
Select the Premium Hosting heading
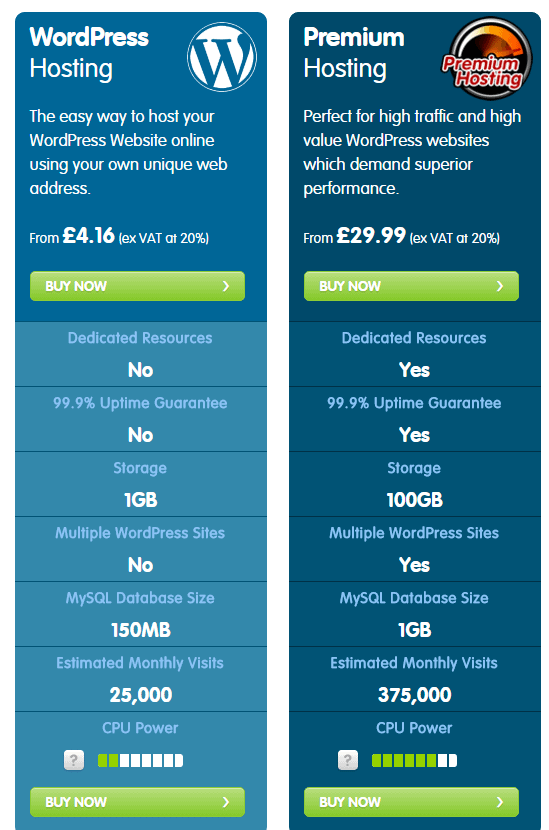tap(354, 52)
